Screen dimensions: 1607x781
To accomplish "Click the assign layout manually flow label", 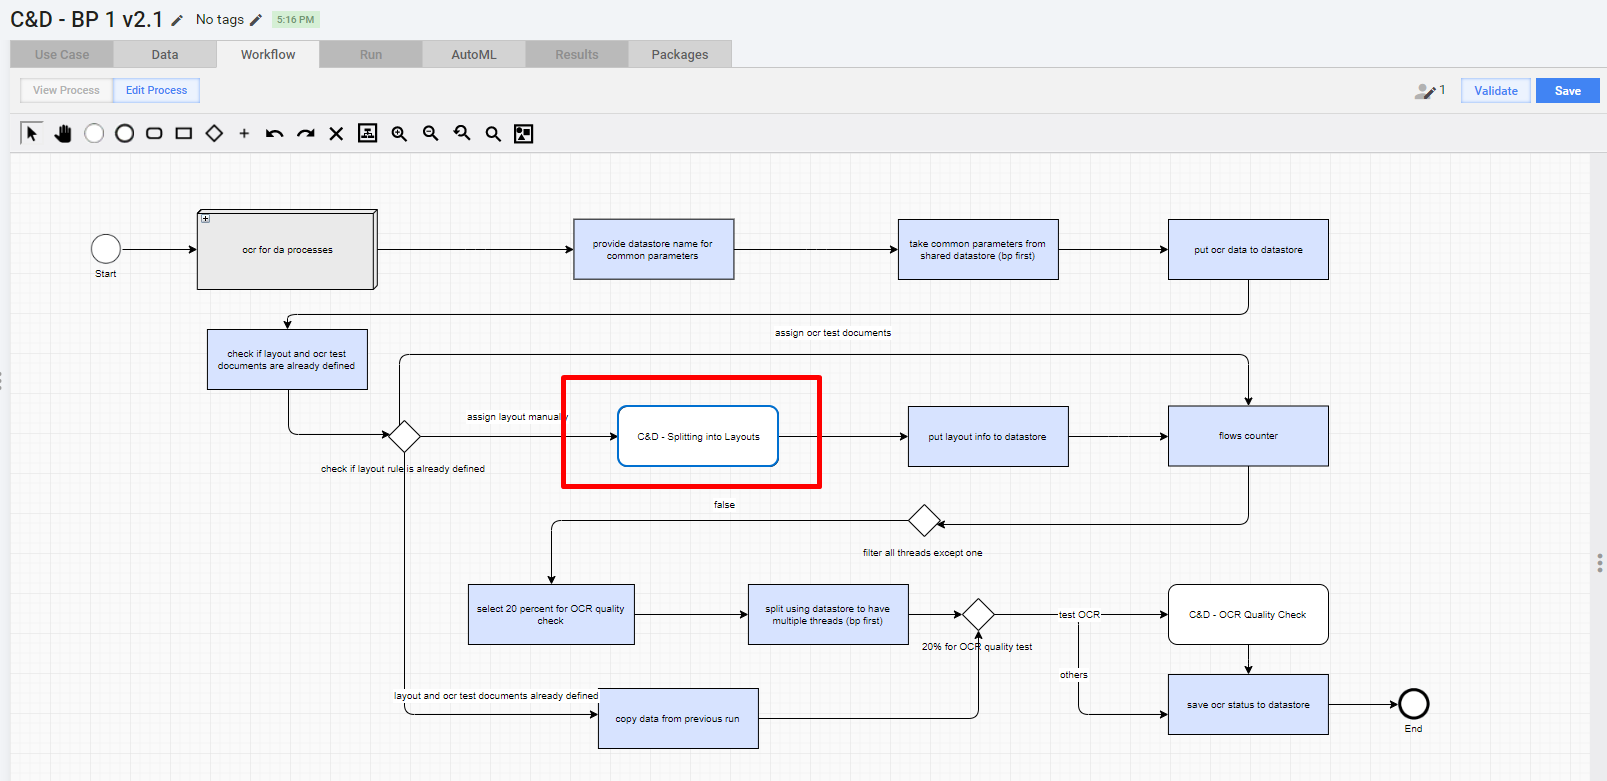I will pyautogui.click(x=517, y=417).
